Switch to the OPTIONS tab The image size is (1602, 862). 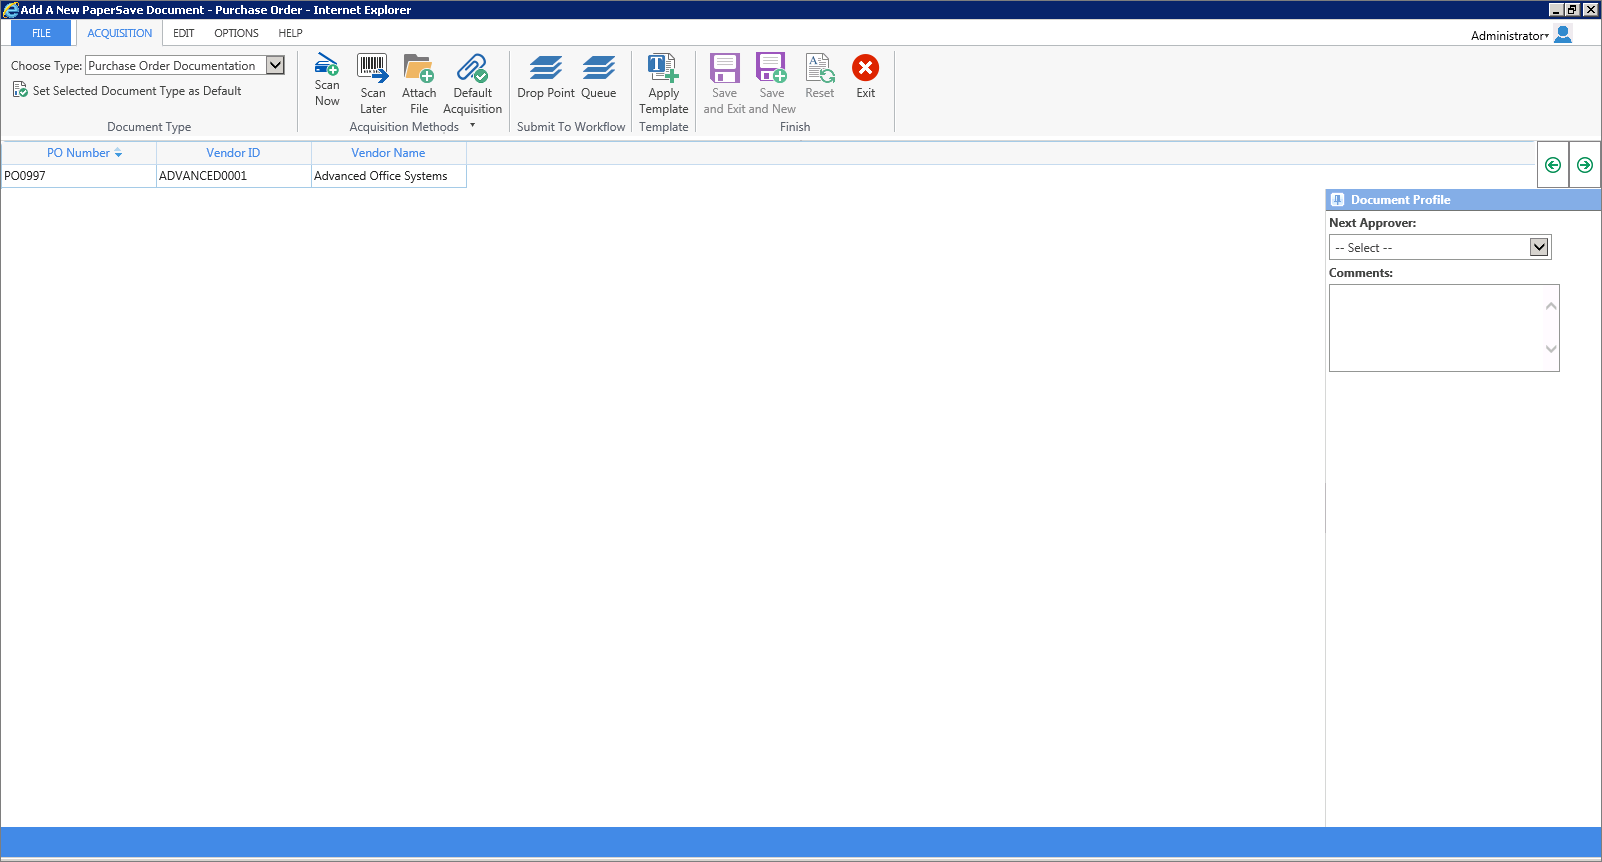[236, 33]
